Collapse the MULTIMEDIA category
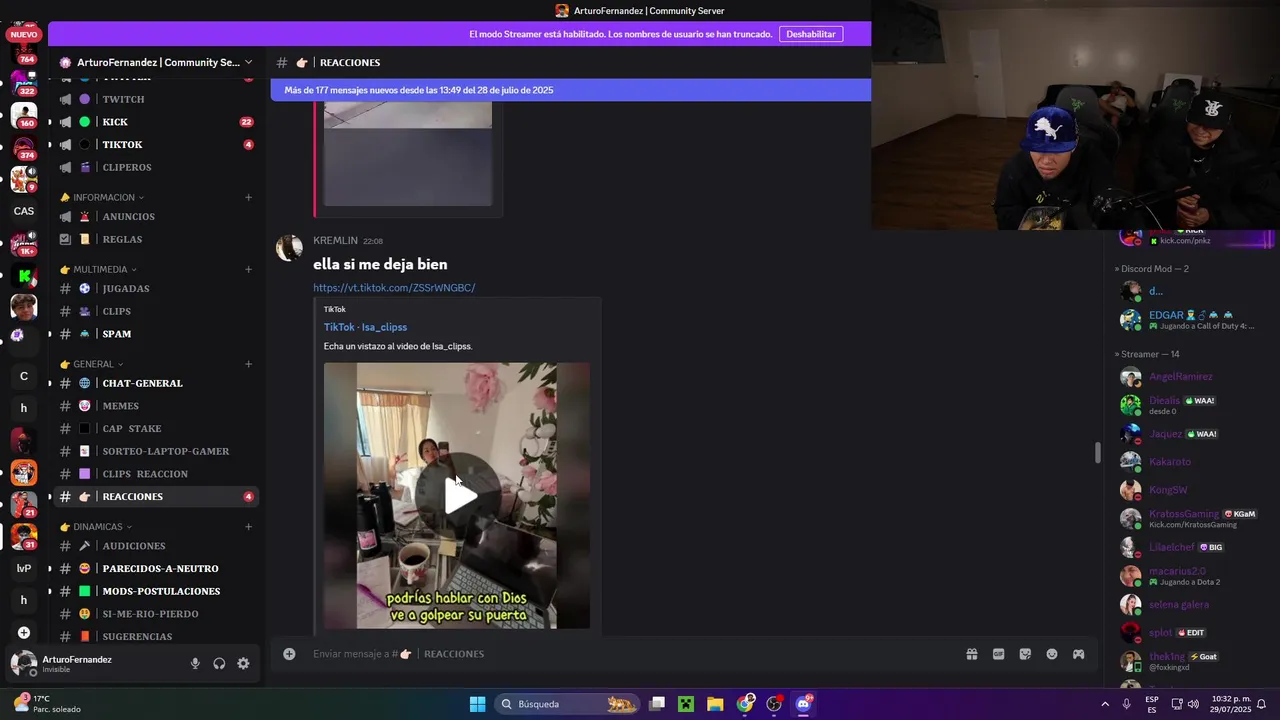1280x720 pixels. click(x=98, y=269)
